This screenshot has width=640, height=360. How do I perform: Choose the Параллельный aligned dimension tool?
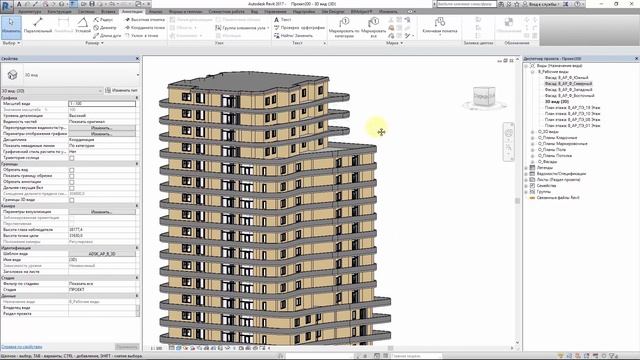click(x=38, y=25)
